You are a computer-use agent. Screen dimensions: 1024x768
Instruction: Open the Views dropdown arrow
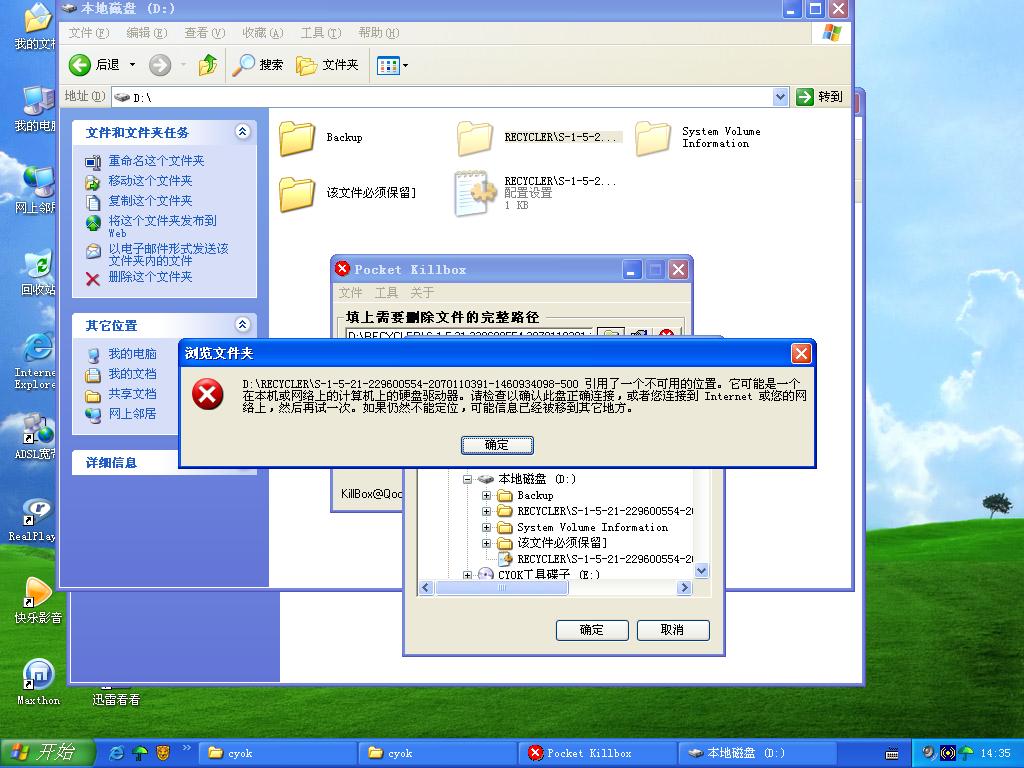[x=406, y=65]
